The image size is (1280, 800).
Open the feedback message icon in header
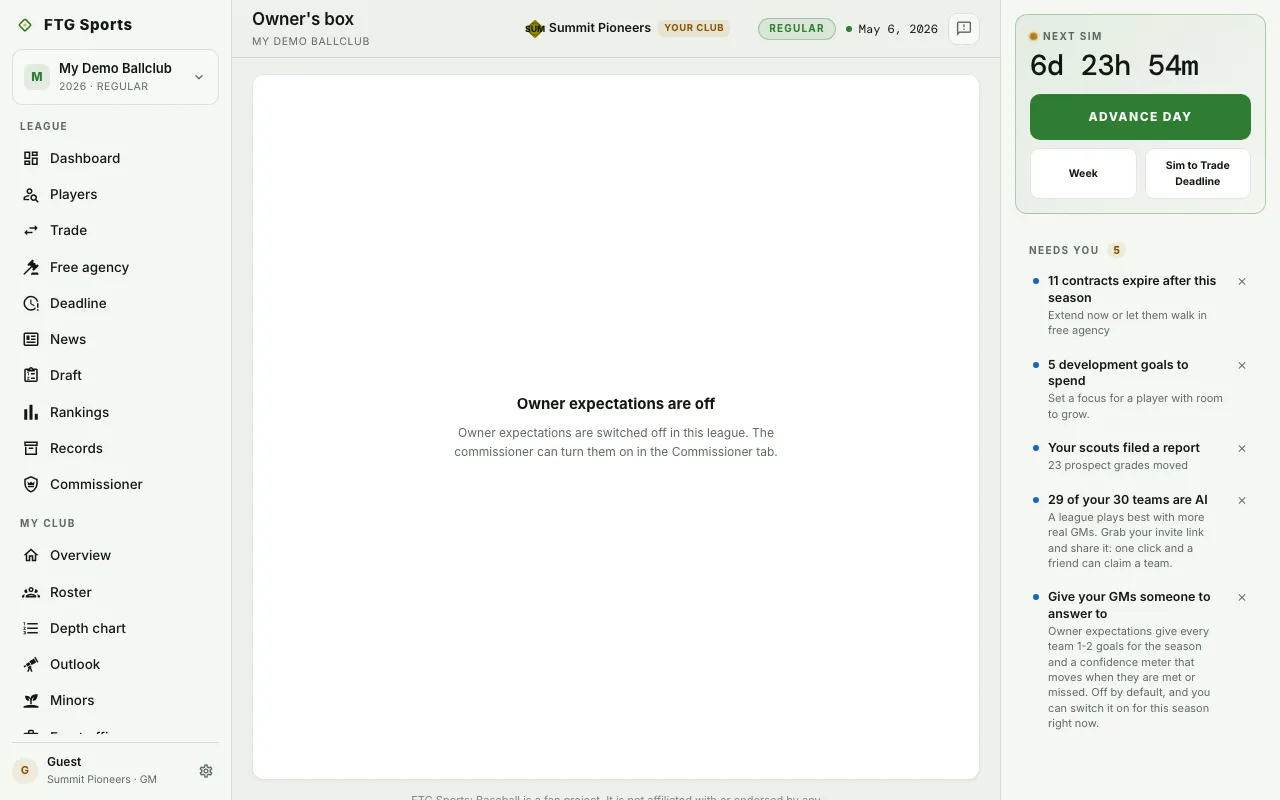964,29
